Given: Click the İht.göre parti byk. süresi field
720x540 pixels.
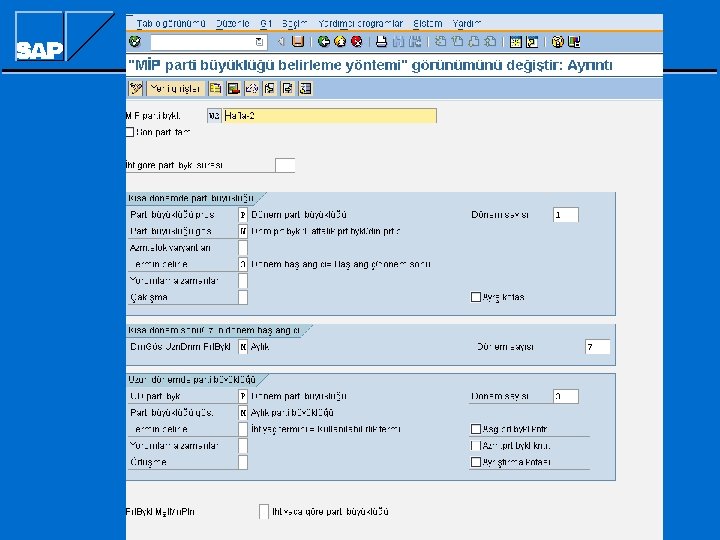Looking at the screenshot, I should pos(285,165).
